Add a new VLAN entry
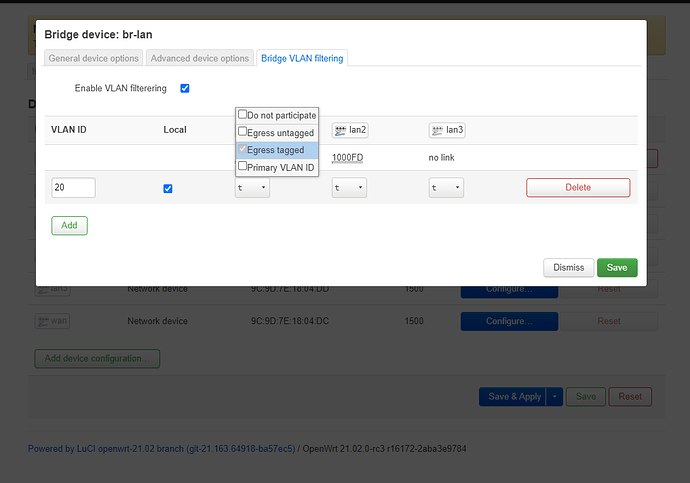 tap(70, 226)
